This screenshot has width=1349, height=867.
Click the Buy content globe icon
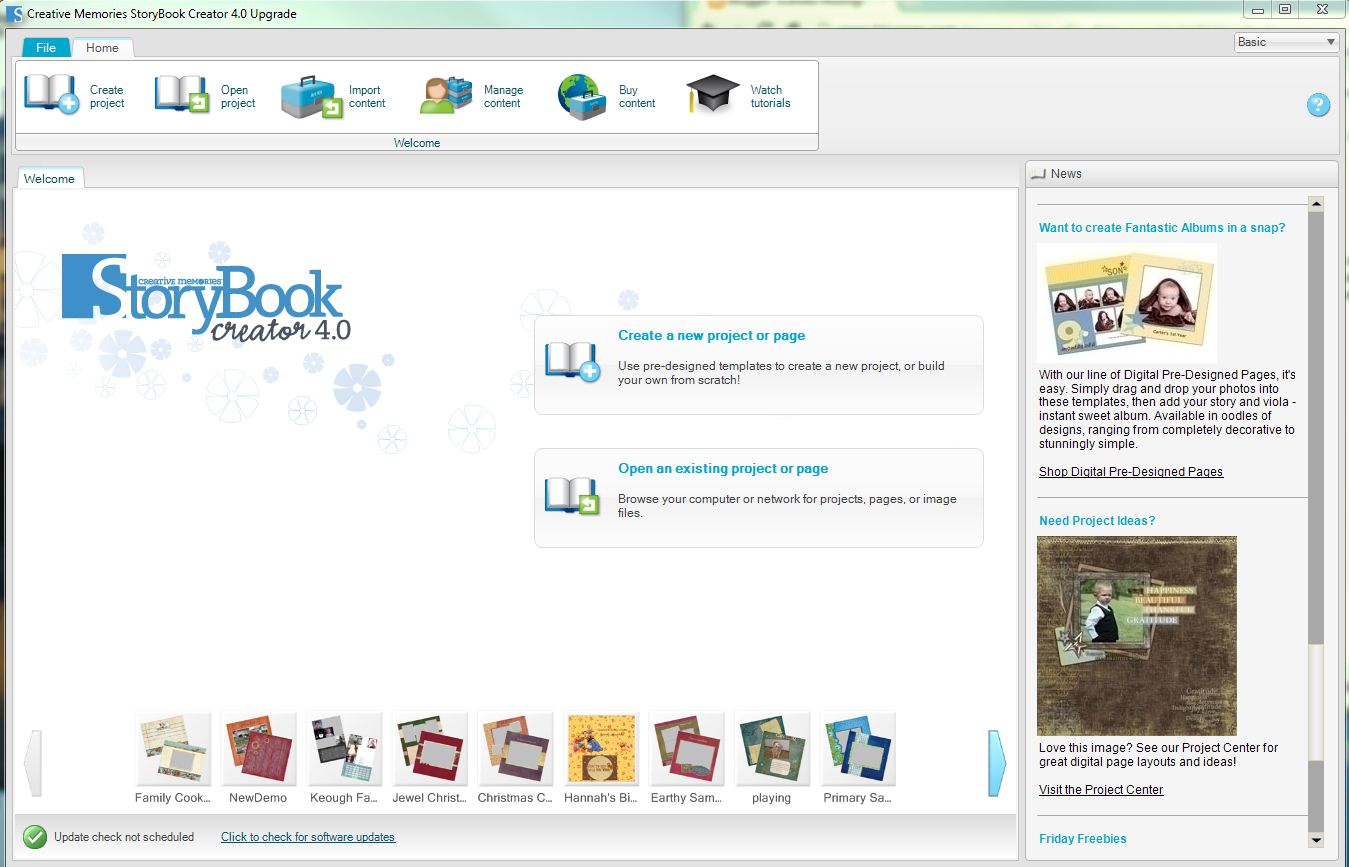point(582,97)
